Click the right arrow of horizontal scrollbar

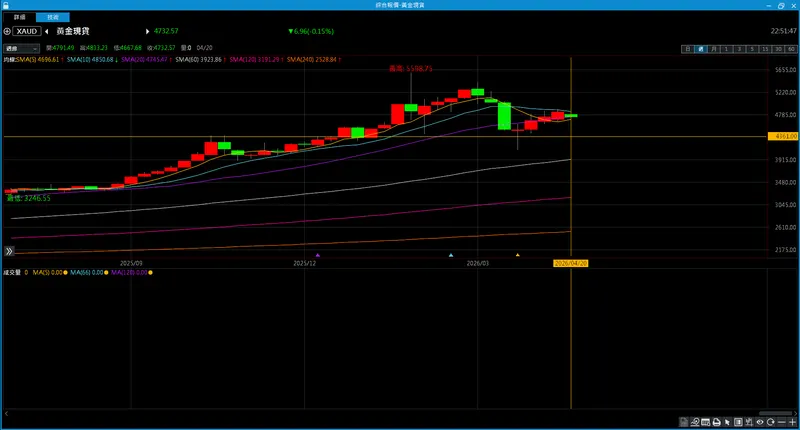795,413
